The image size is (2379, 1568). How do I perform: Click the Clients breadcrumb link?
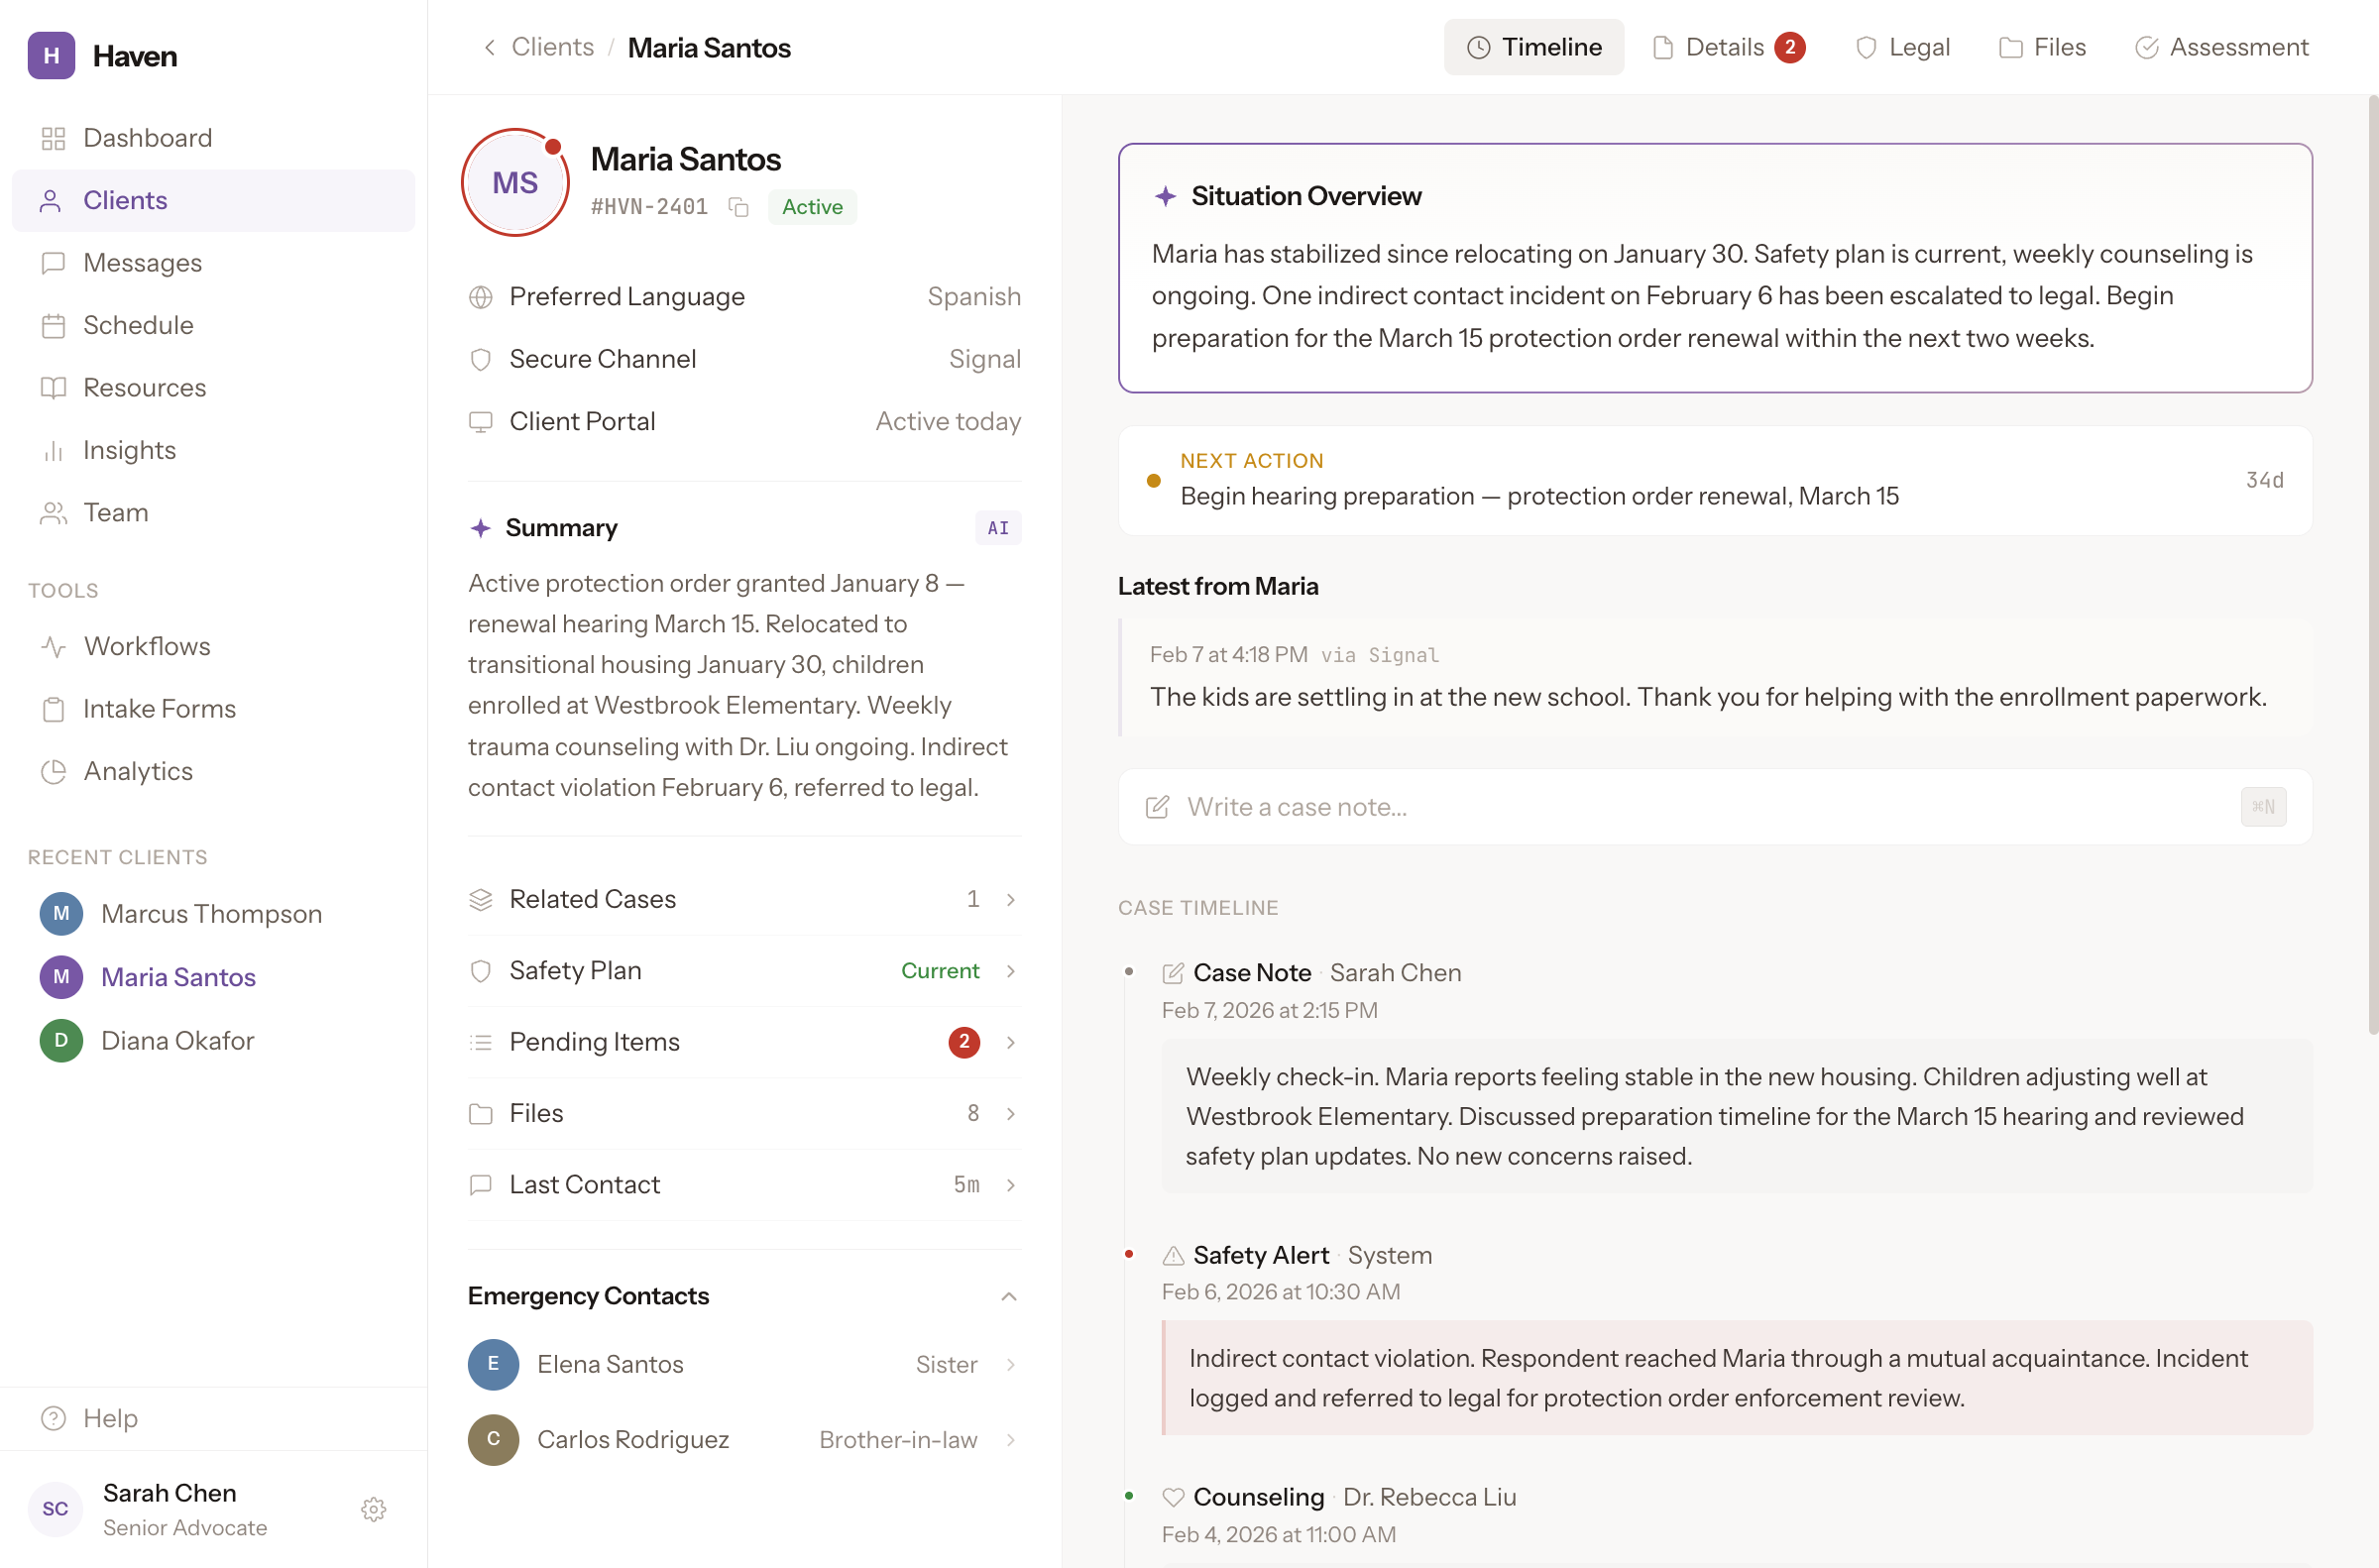(x=552, y=47)
